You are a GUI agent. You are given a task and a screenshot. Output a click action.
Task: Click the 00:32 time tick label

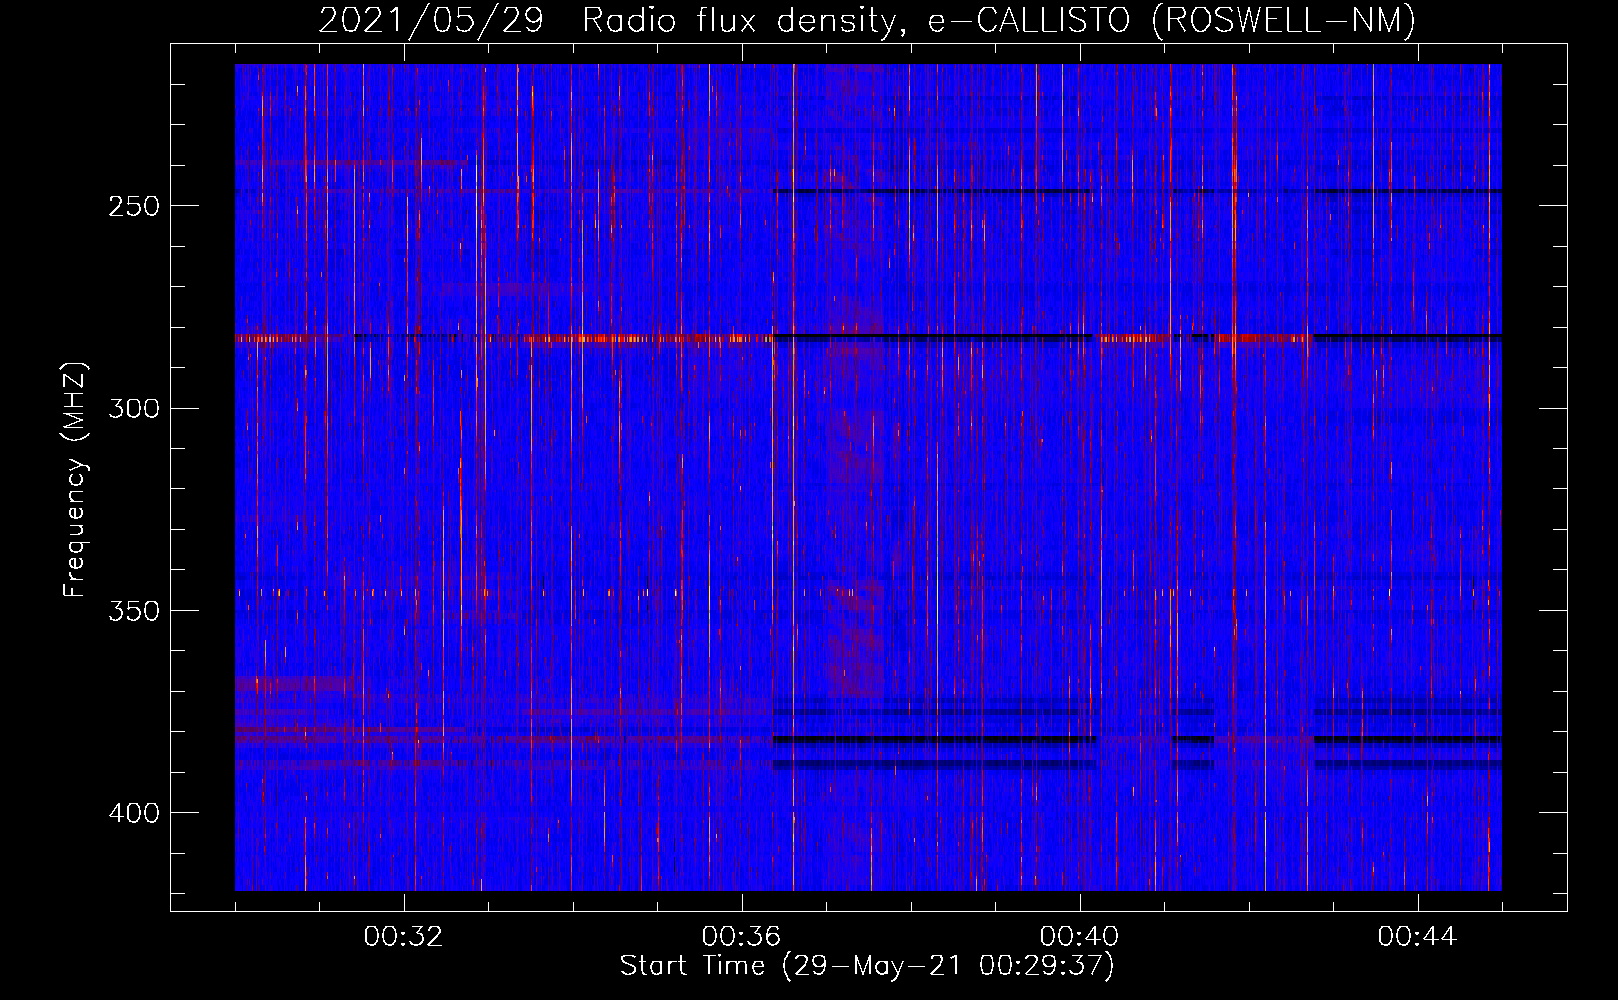click(403, 937)
